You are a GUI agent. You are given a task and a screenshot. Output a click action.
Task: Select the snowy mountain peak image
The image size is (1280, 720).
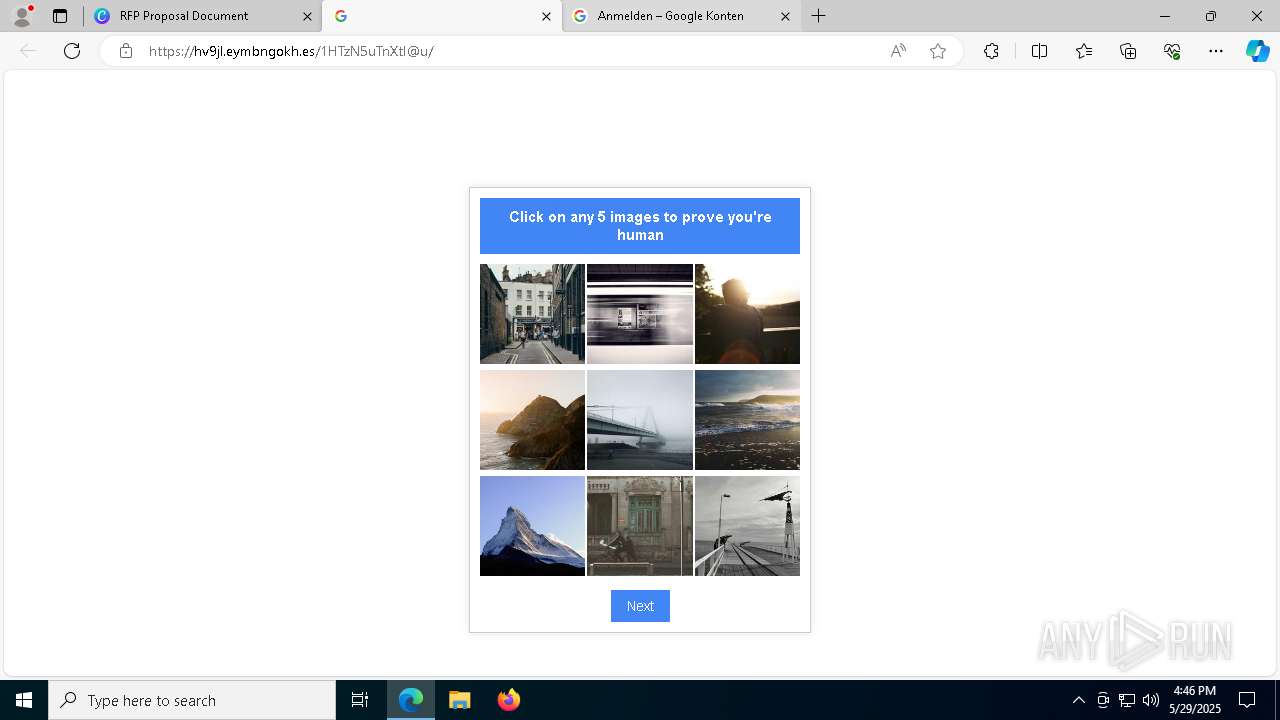(532, 526)
